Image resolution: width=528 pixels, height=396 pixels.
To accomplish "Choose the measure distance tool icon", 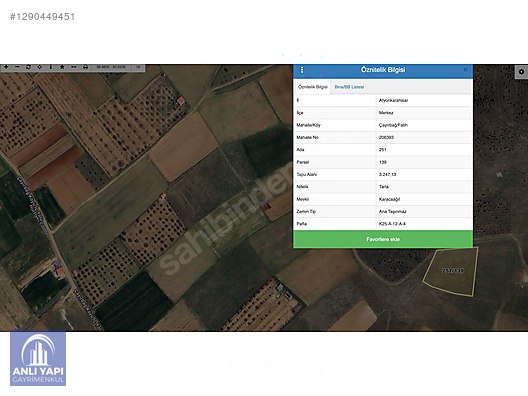I will (x=74, y=67).
